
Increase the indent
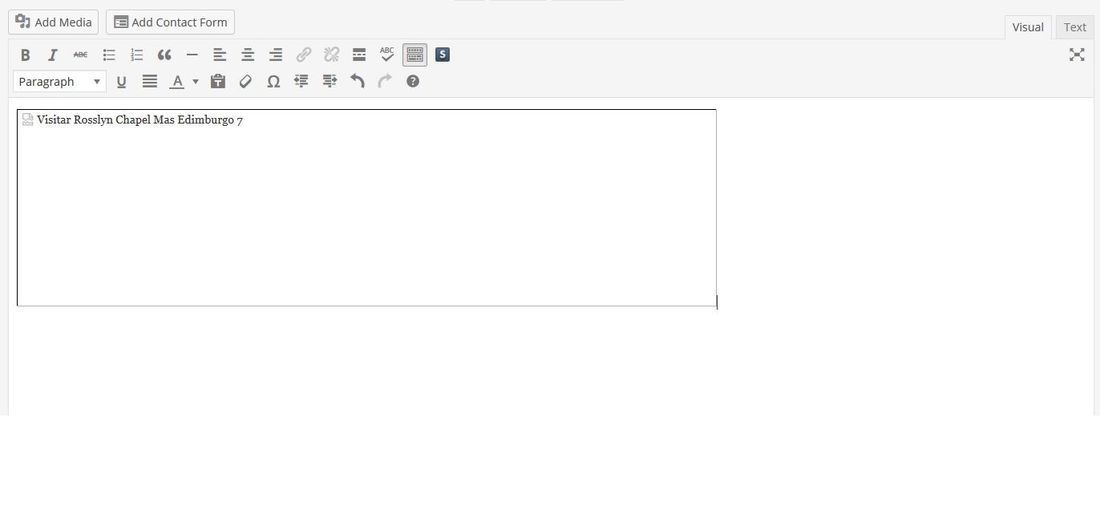click(x=329, y=81)
